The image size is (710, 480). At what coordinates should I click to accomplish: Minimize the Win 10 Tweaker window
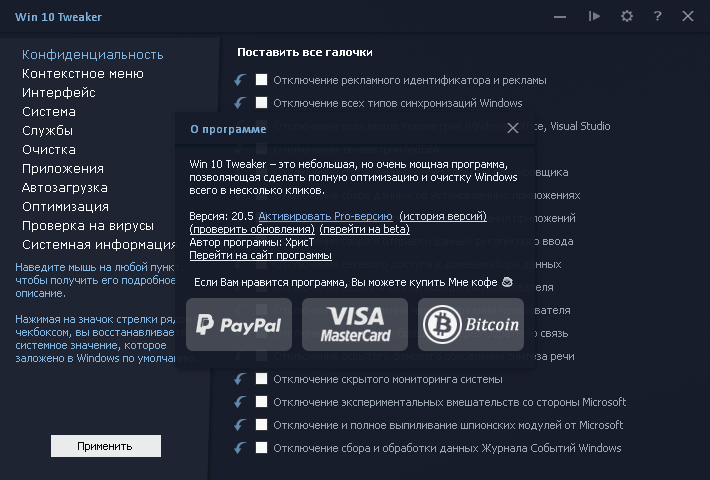tap(560, 17)
